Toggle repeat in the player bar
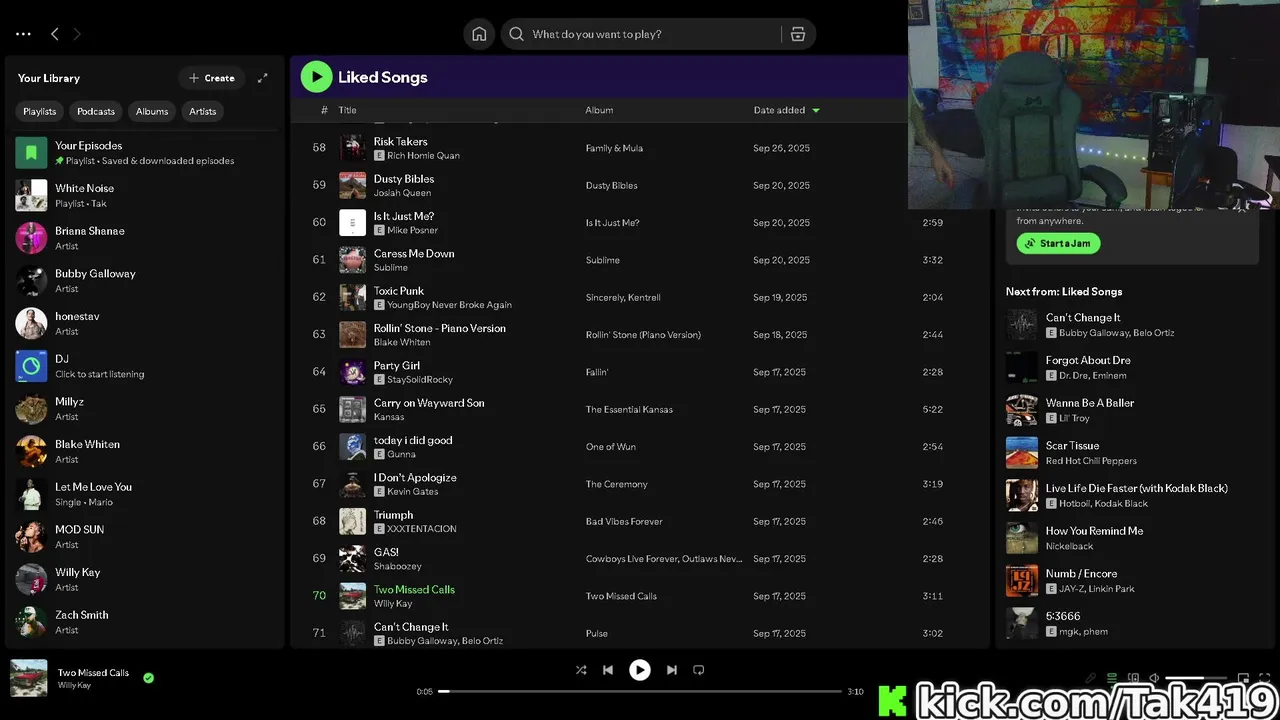The image size is (1280, 720). point(699,670)
